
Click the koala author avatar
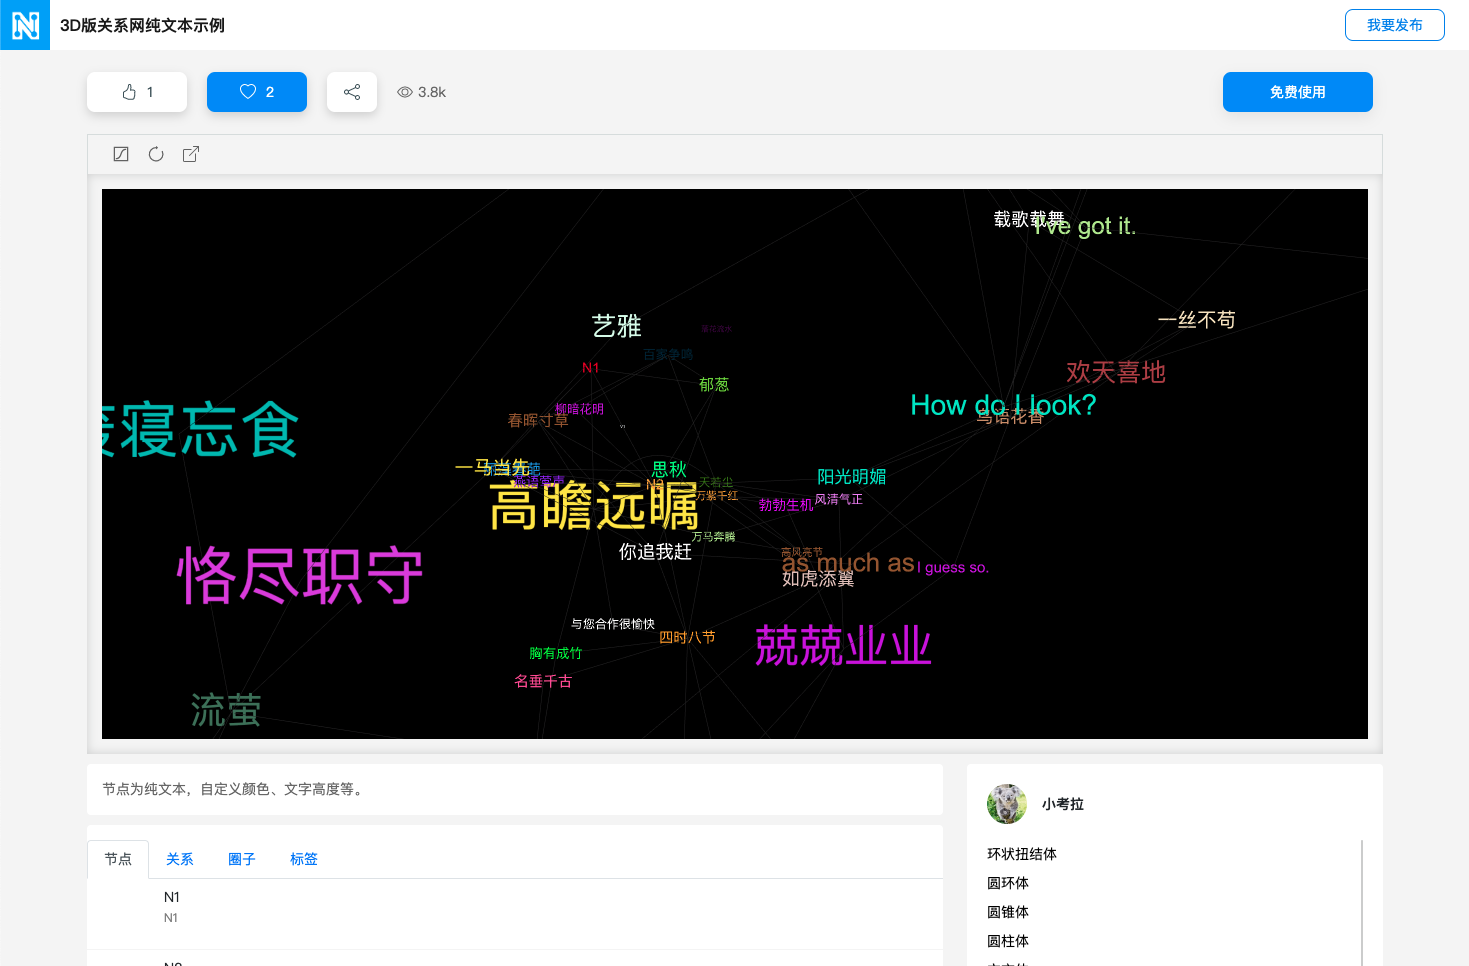[x=1007, y=804]
